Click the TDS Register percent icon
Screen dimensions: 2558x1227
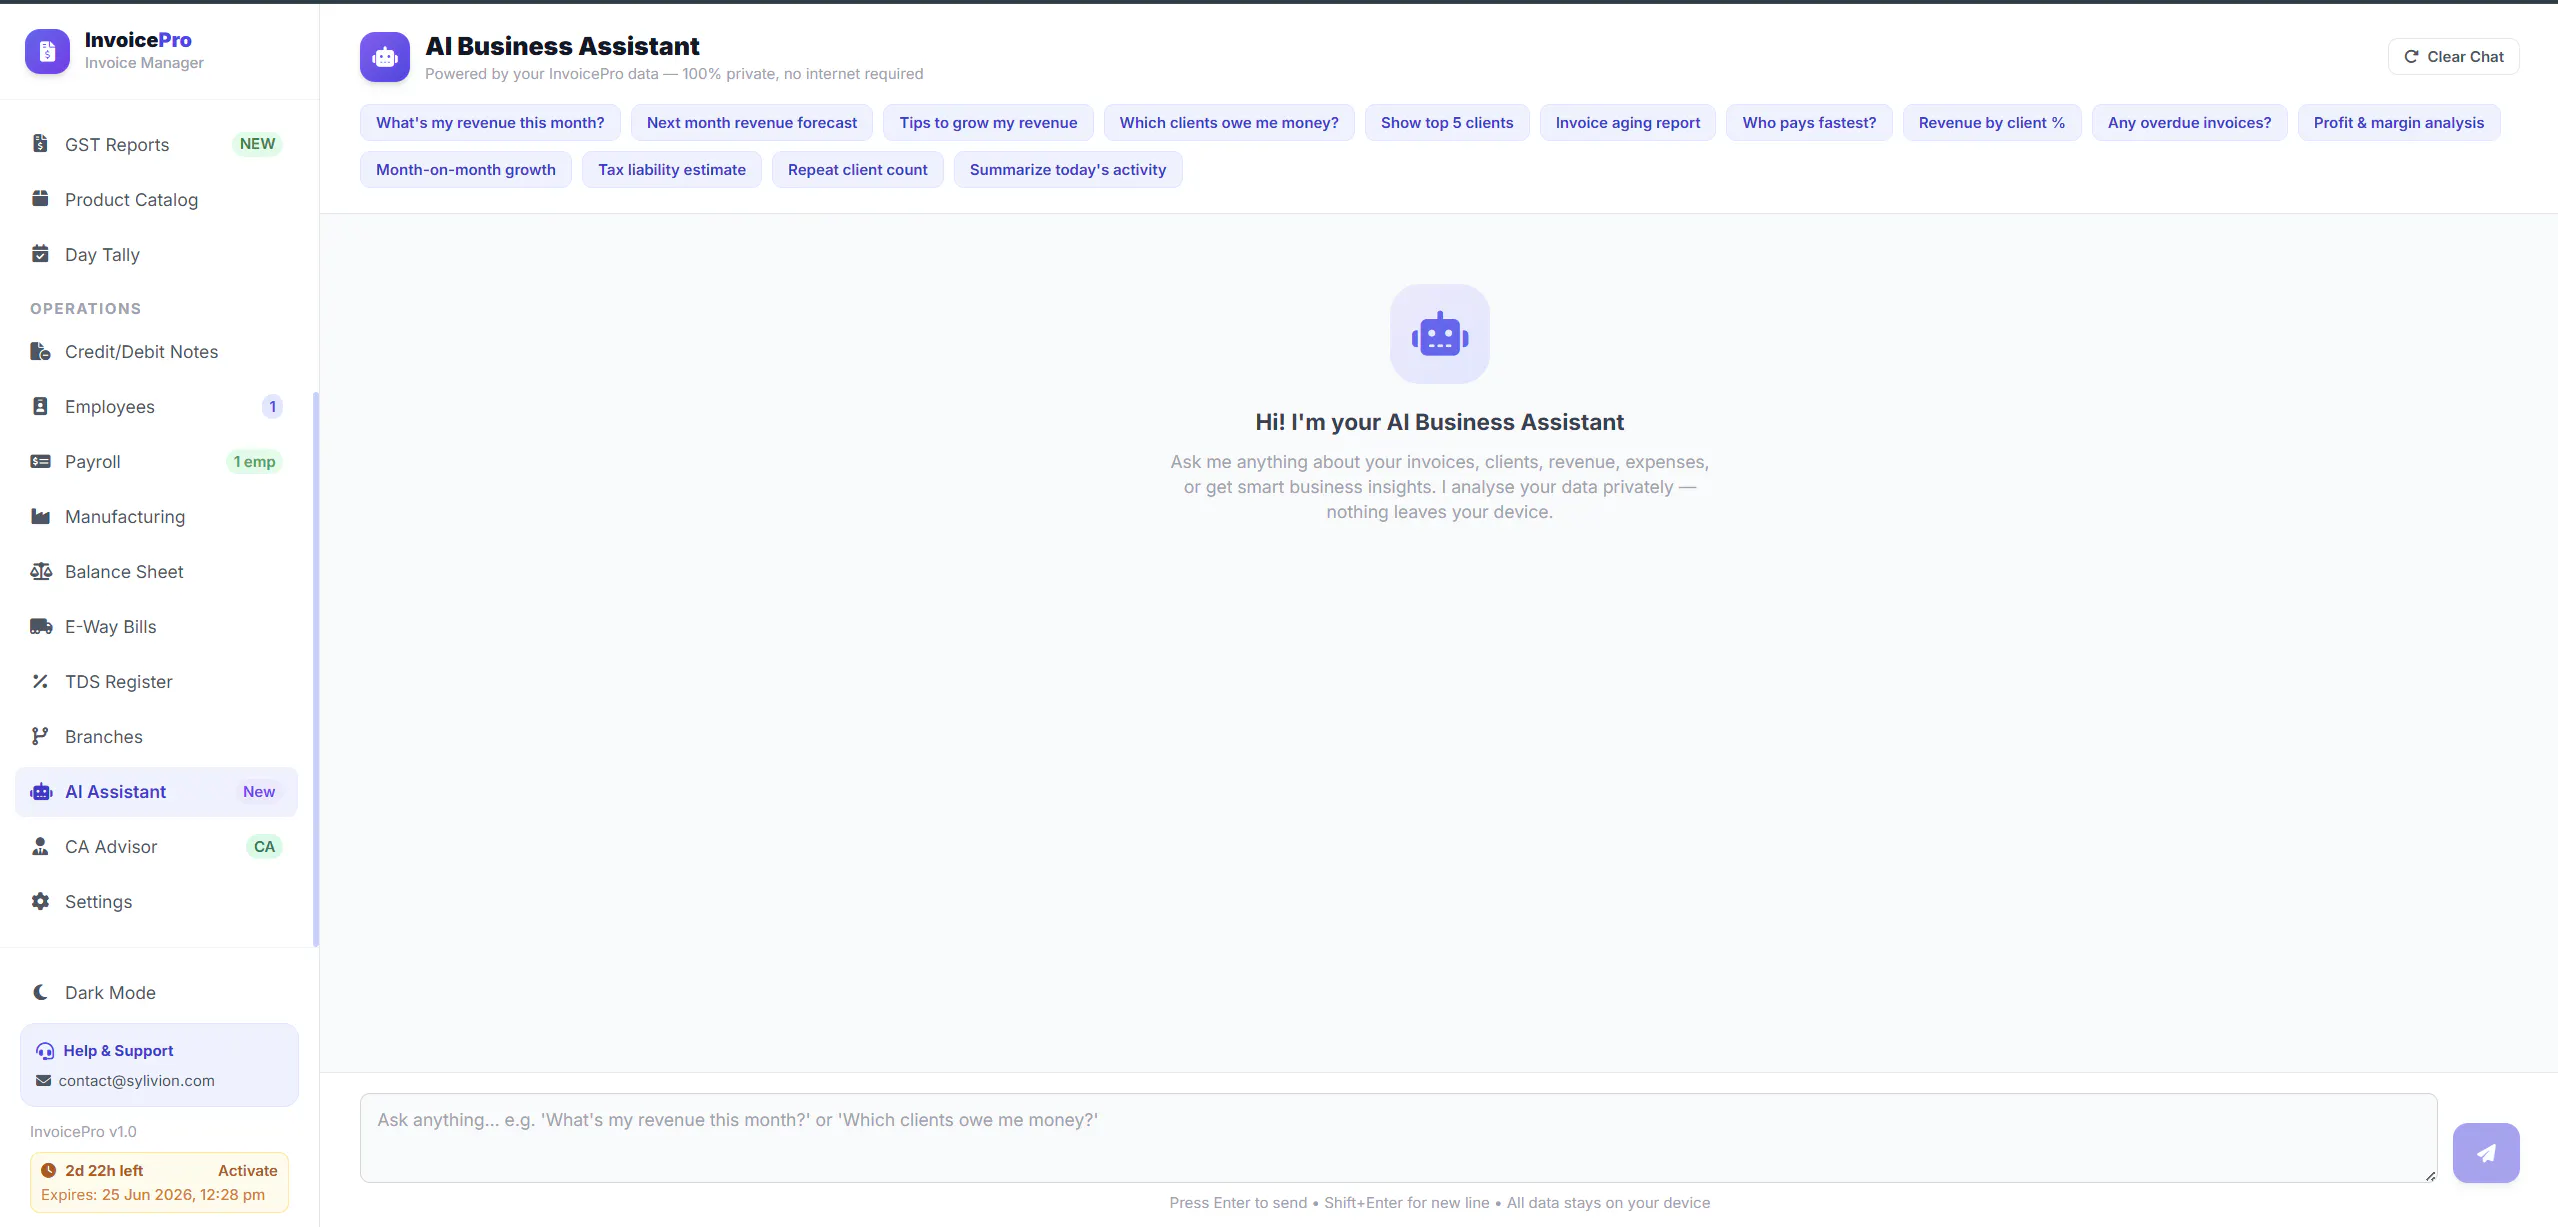pyautogui.click(x=40, y=681)
